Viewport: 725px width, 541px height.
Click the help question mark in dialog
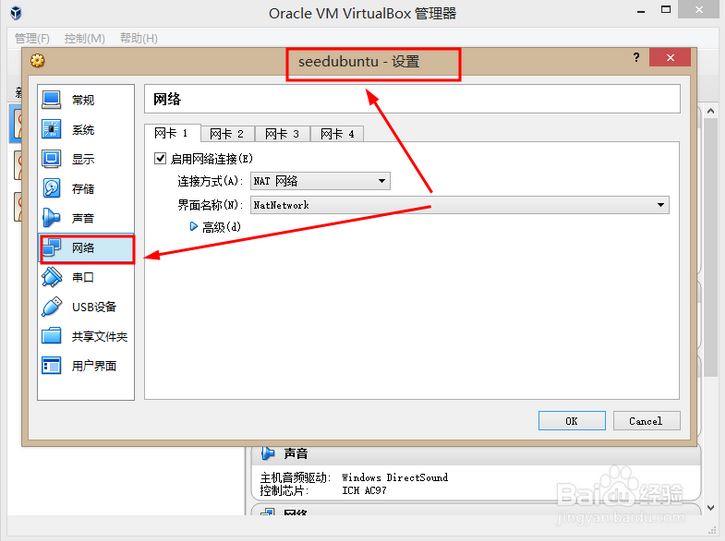636,57
